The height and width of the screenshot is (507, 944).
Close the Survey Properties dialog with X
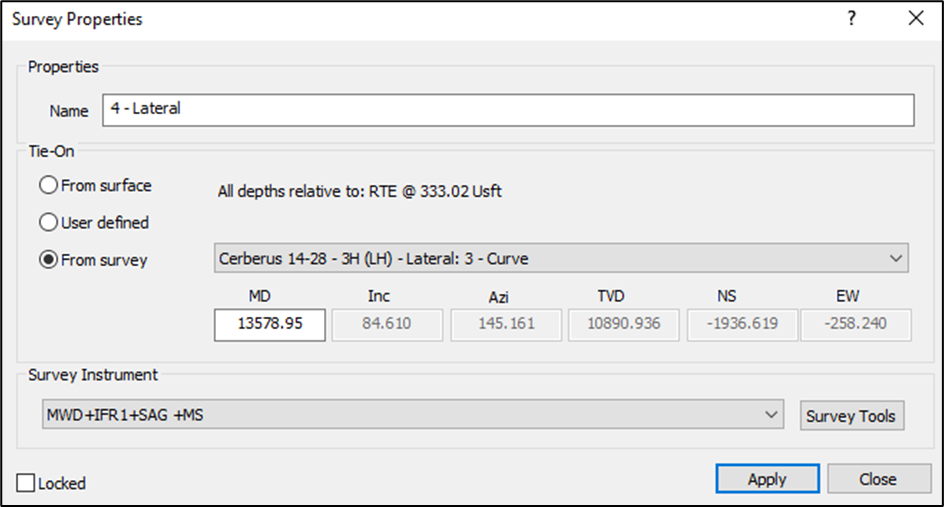[x=914, y=19]
